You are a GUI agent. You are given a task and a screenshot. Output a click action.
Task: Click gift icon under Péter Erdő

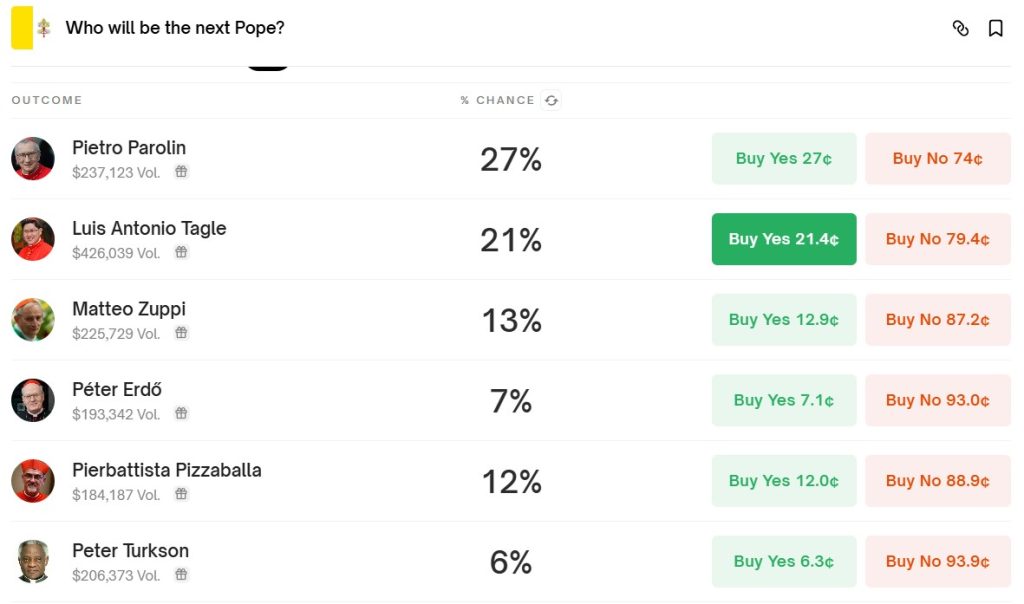click(x=181, y=414)
